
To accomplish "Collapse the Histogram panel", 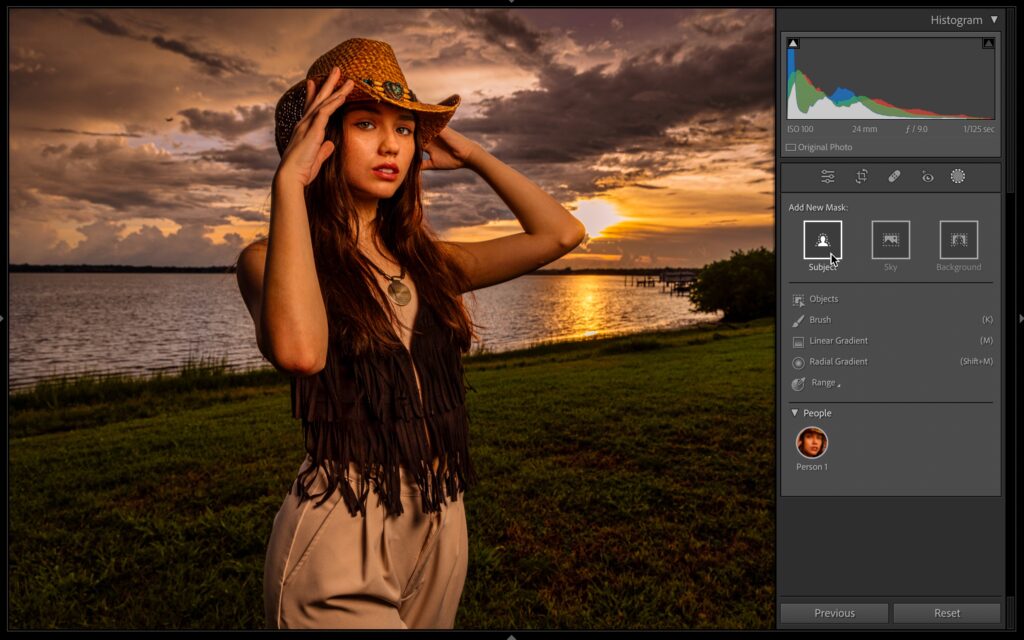I will coord(994,20).
